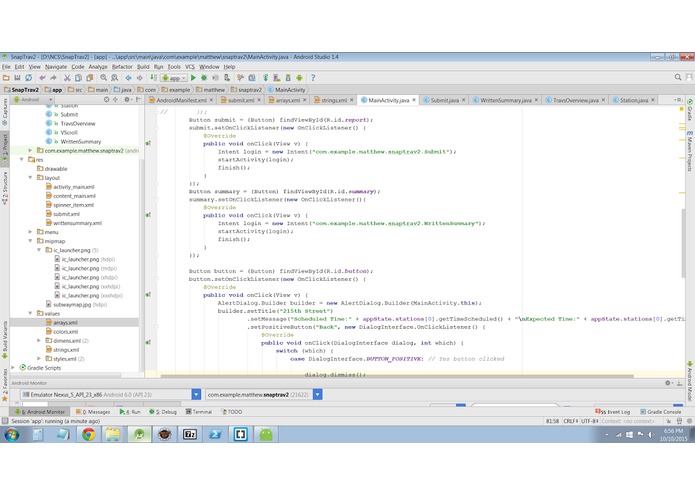This screenshot has height=494, width=695.
Task: Click the hide project panel icon
Action: [x=138, y=100]
